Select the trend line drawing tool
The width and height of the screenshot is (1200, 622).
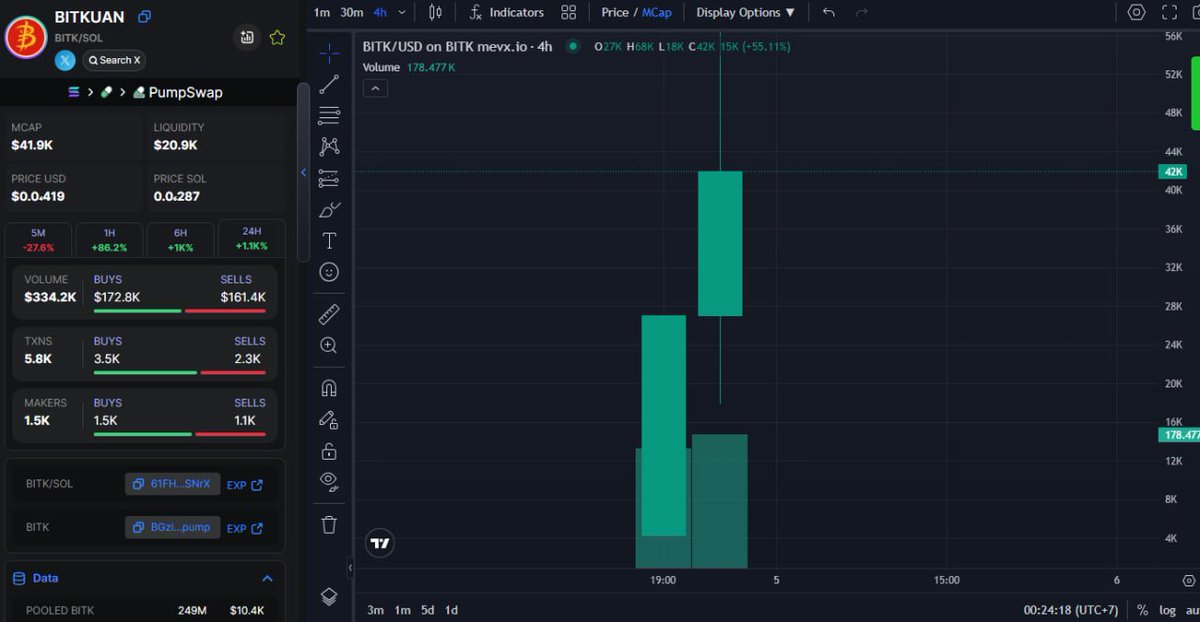(329, 85)
